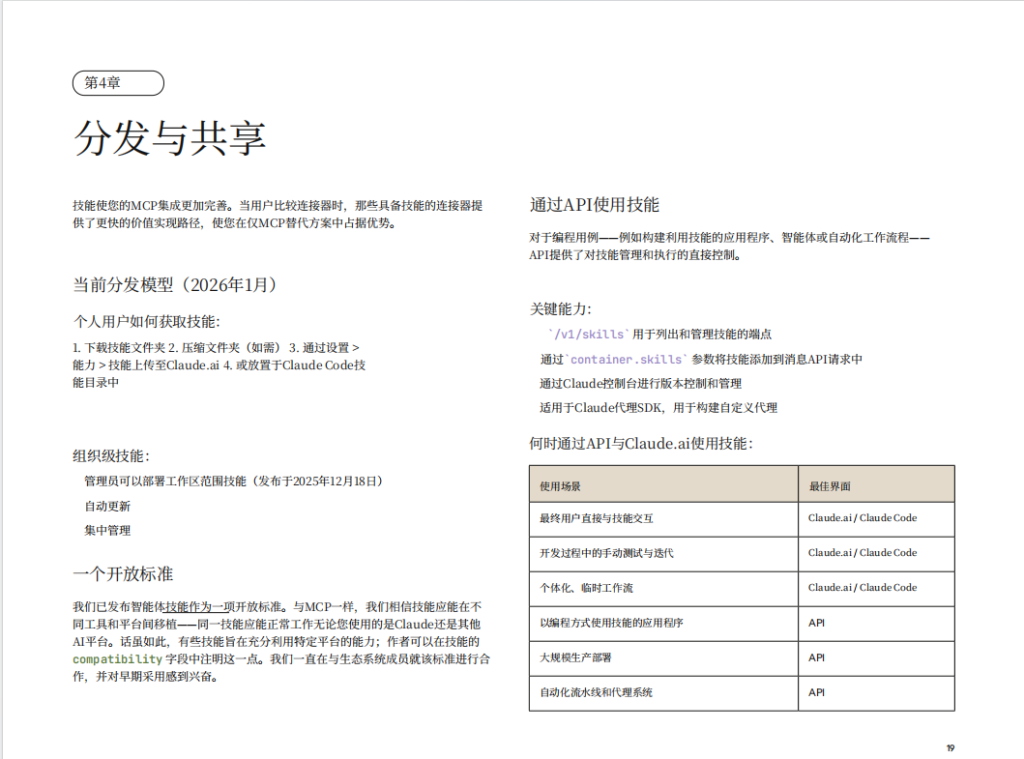Click the heading 分发与共享
1024x759 pixels.
(170, 138)
